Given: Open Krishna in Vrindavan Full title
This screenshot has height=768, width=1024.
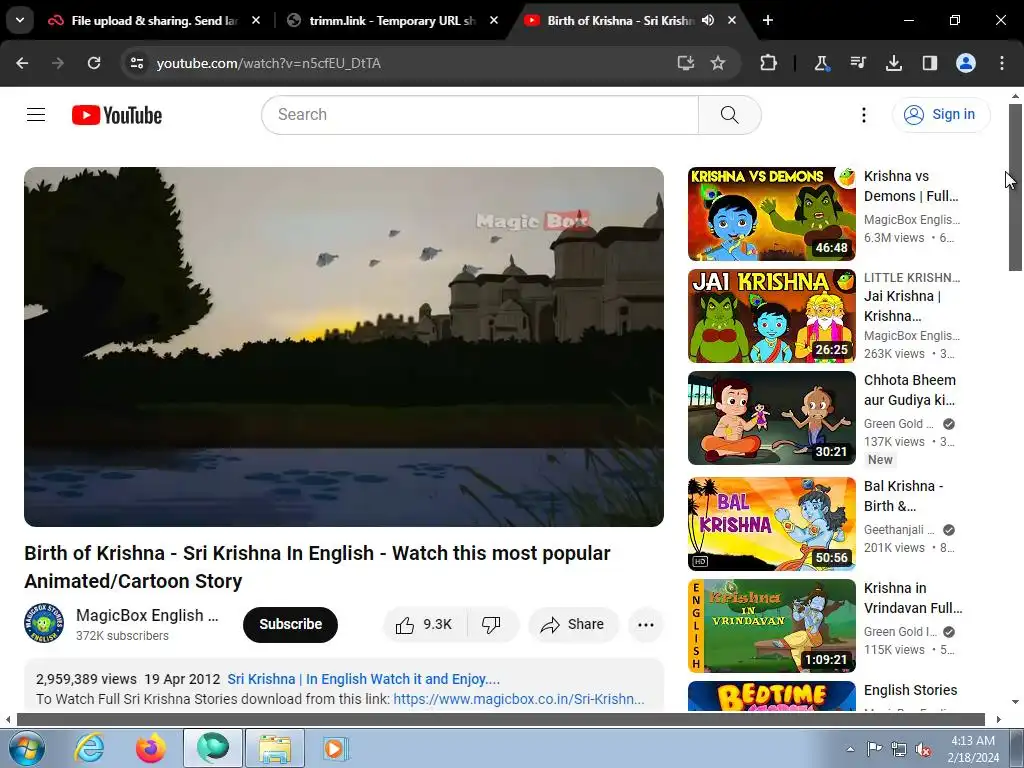Looking at the screenshot, I should [x=913, y=598].
